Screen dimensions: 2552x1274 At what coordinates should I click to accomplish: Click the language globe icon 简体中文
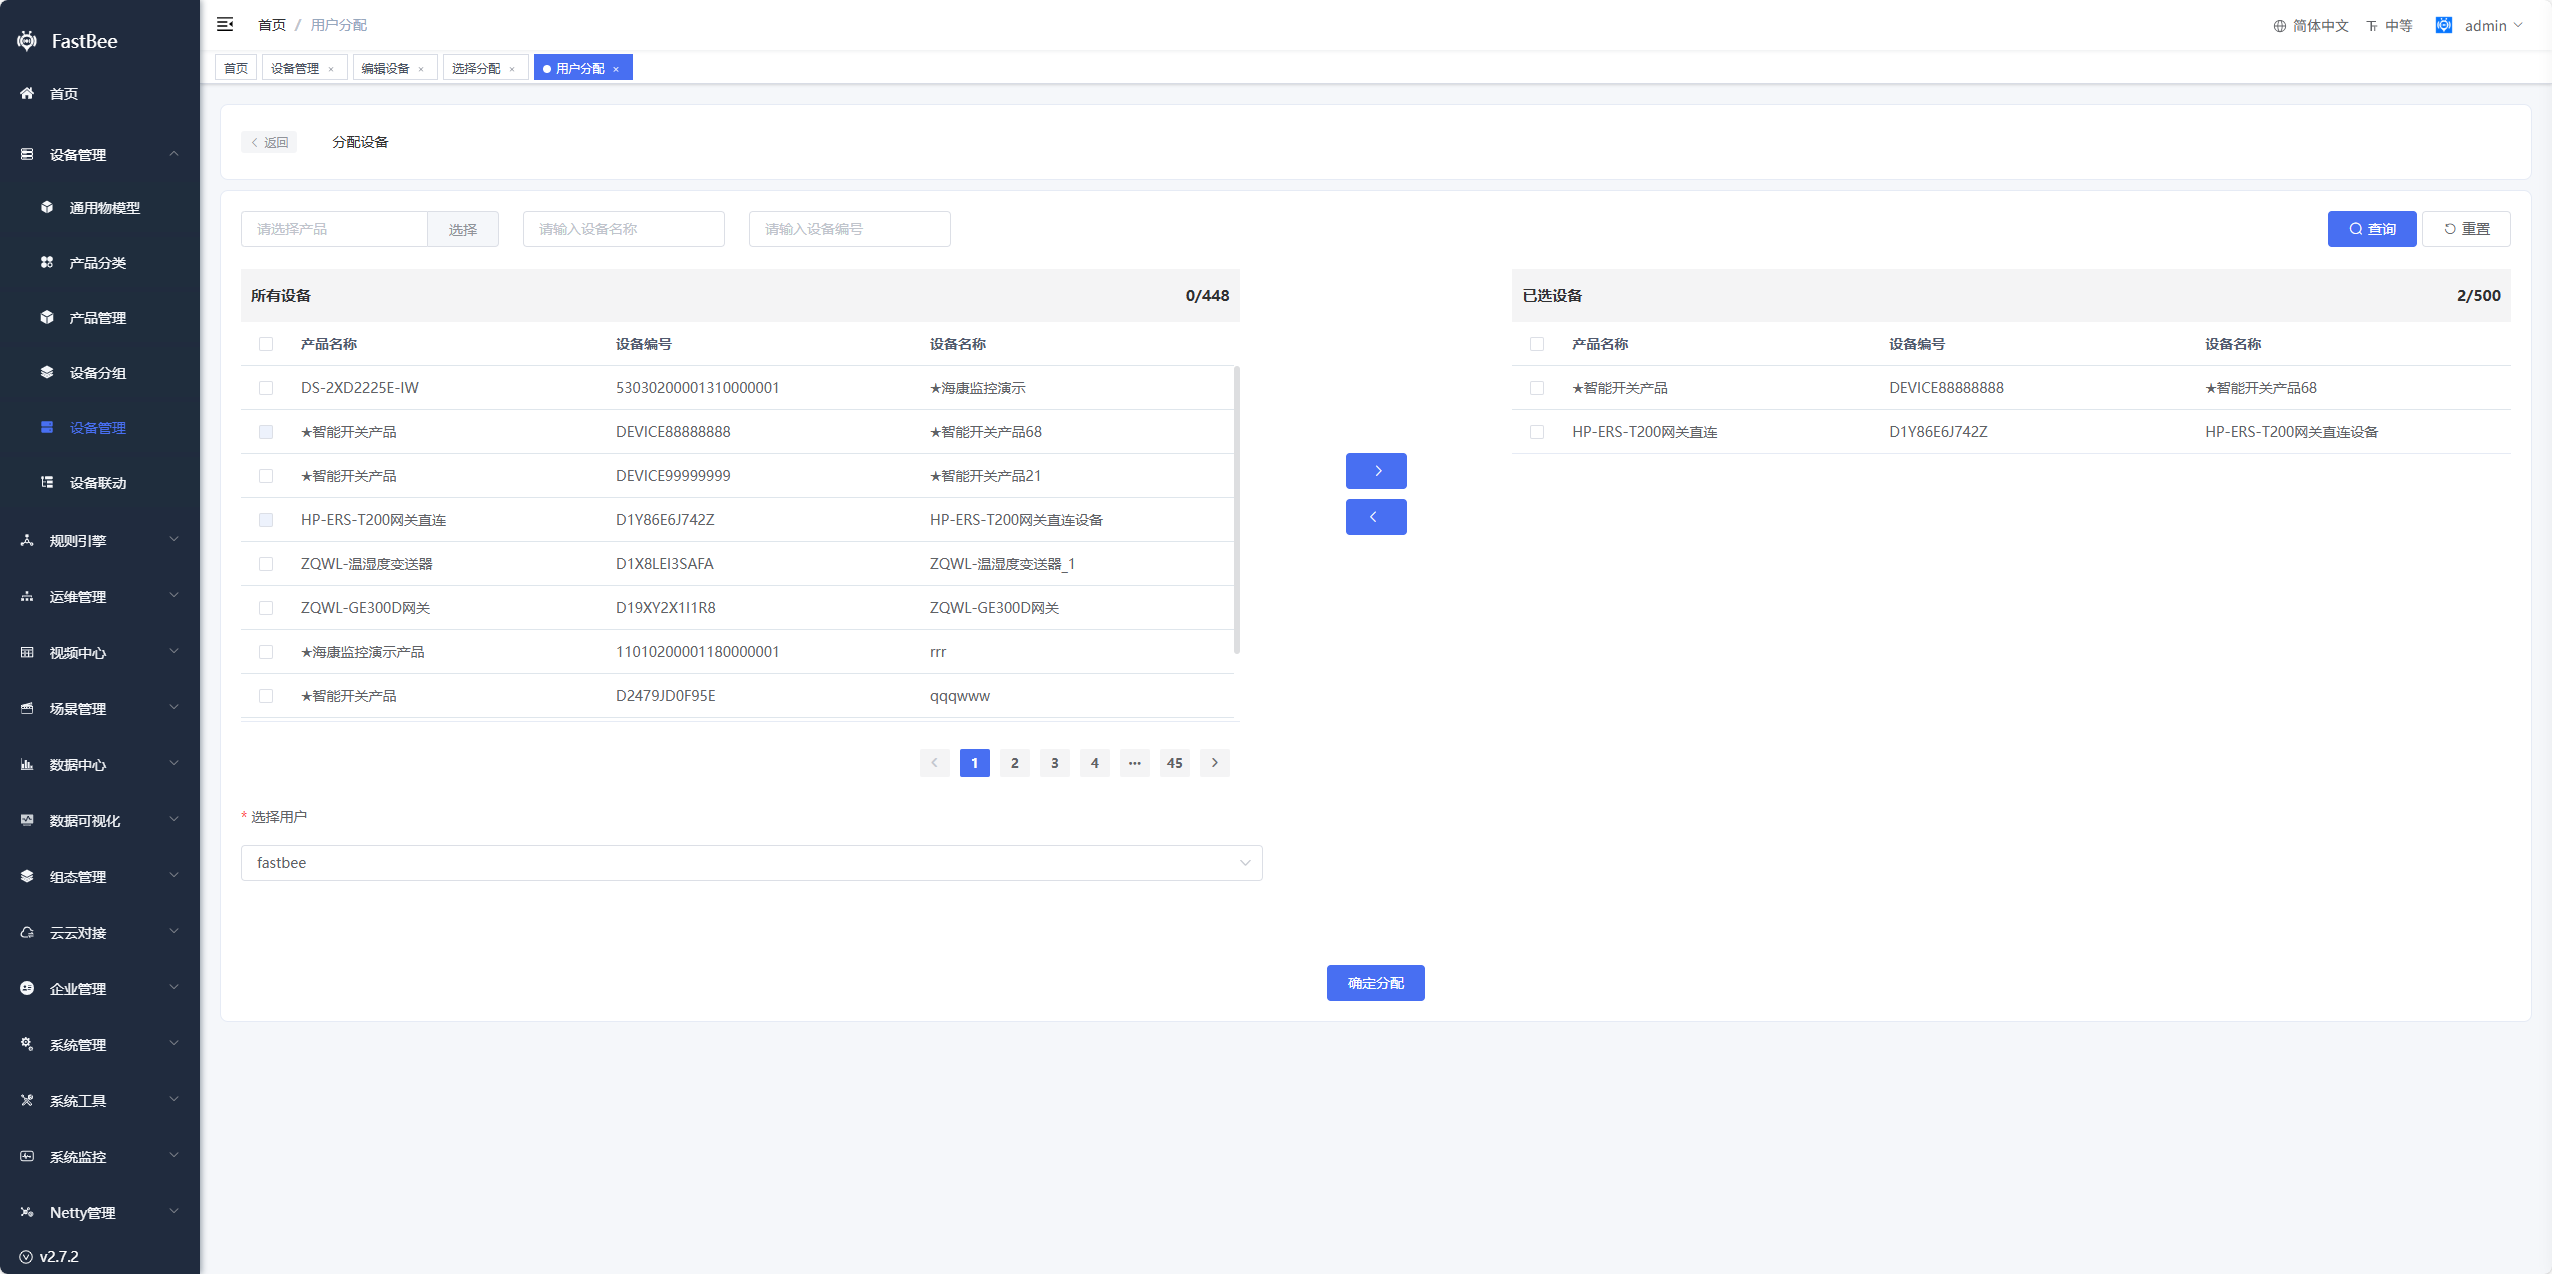2280,26
